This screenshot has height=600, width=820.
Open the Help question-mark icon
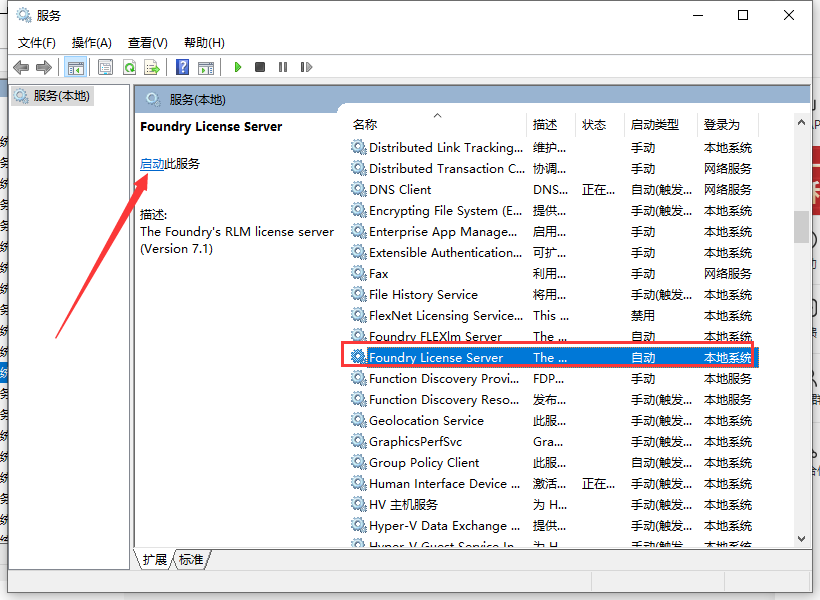click(183, 67)
